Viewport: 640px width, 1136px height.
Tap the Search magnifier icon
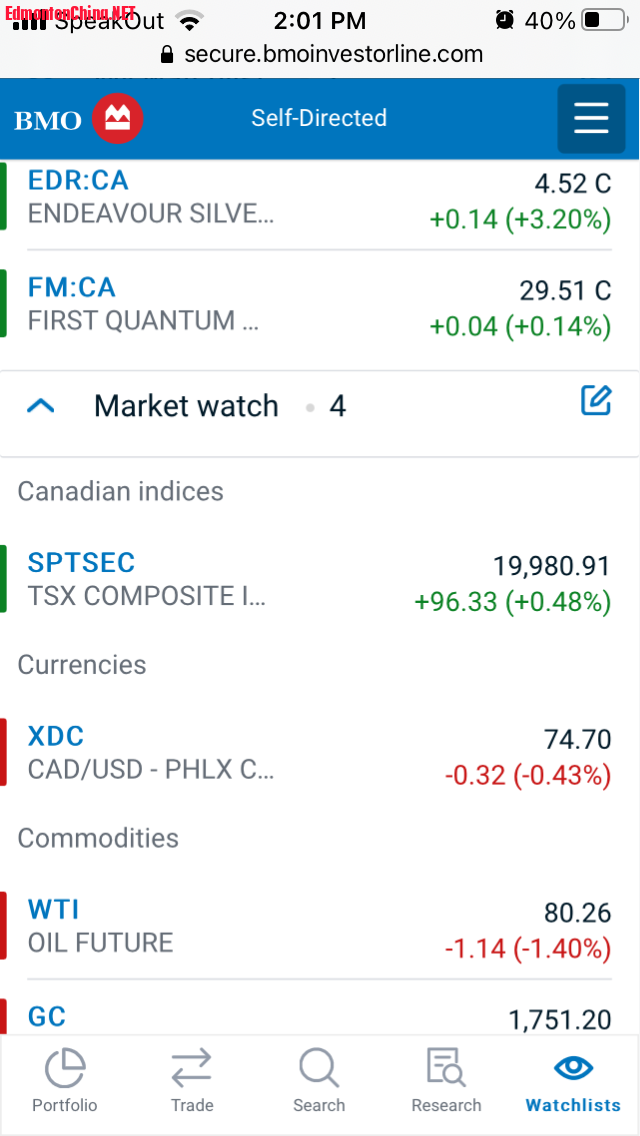click(x=319, y=1068)
